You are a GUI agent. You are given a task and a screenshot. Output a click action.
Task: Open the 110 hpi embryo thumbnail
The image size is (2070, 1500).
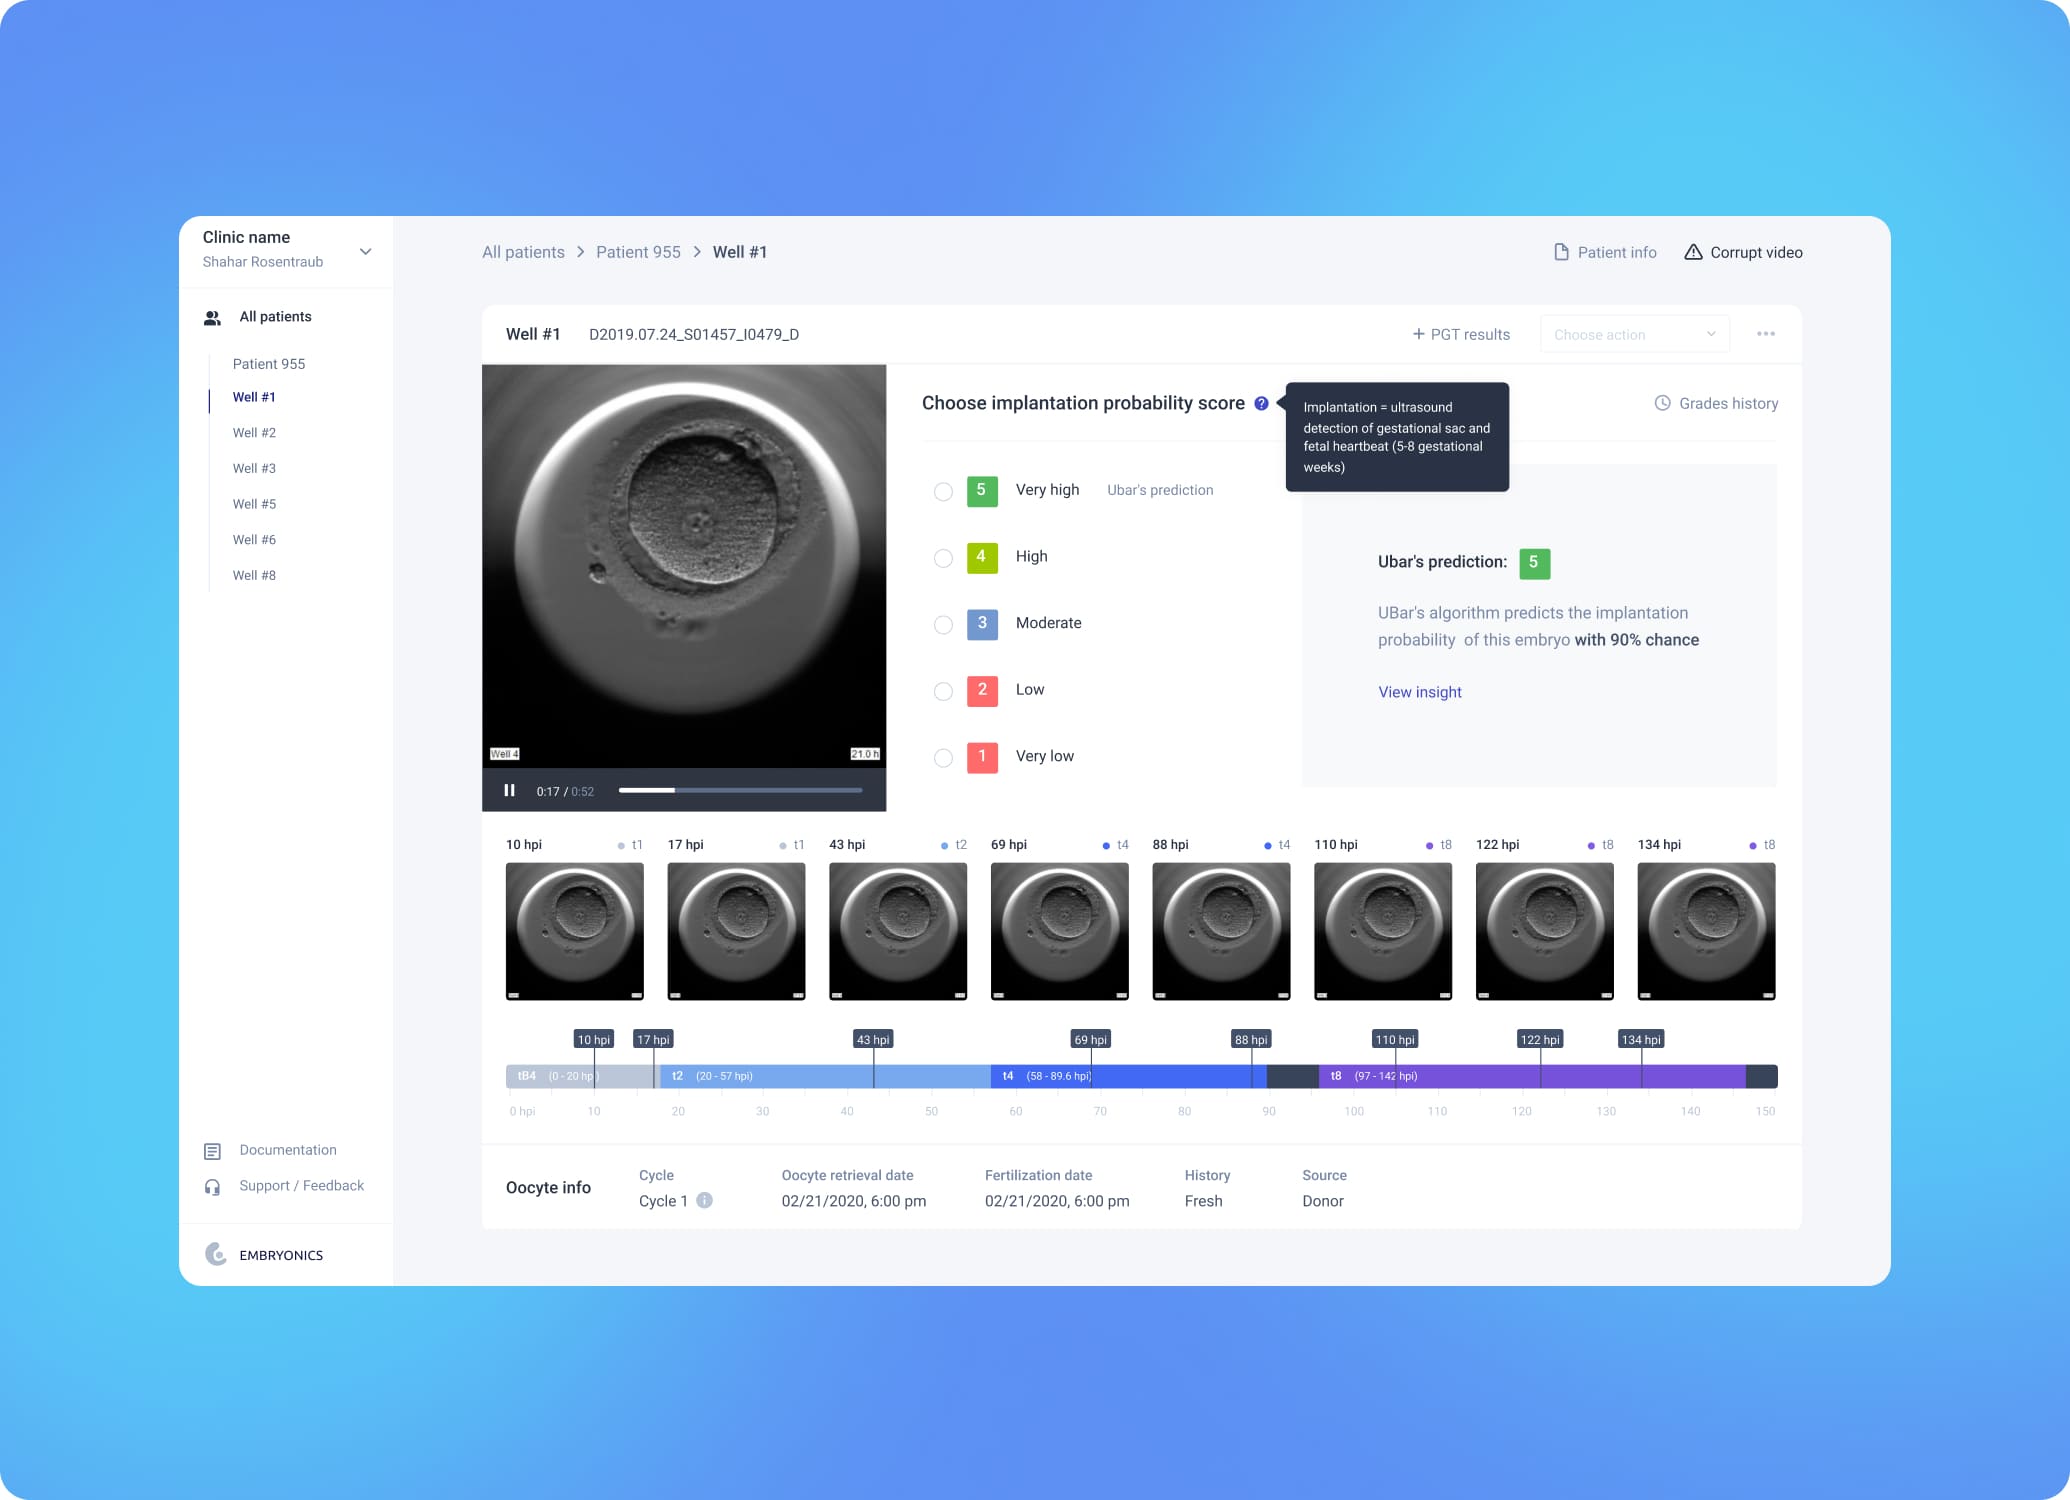coord(1383,932)
